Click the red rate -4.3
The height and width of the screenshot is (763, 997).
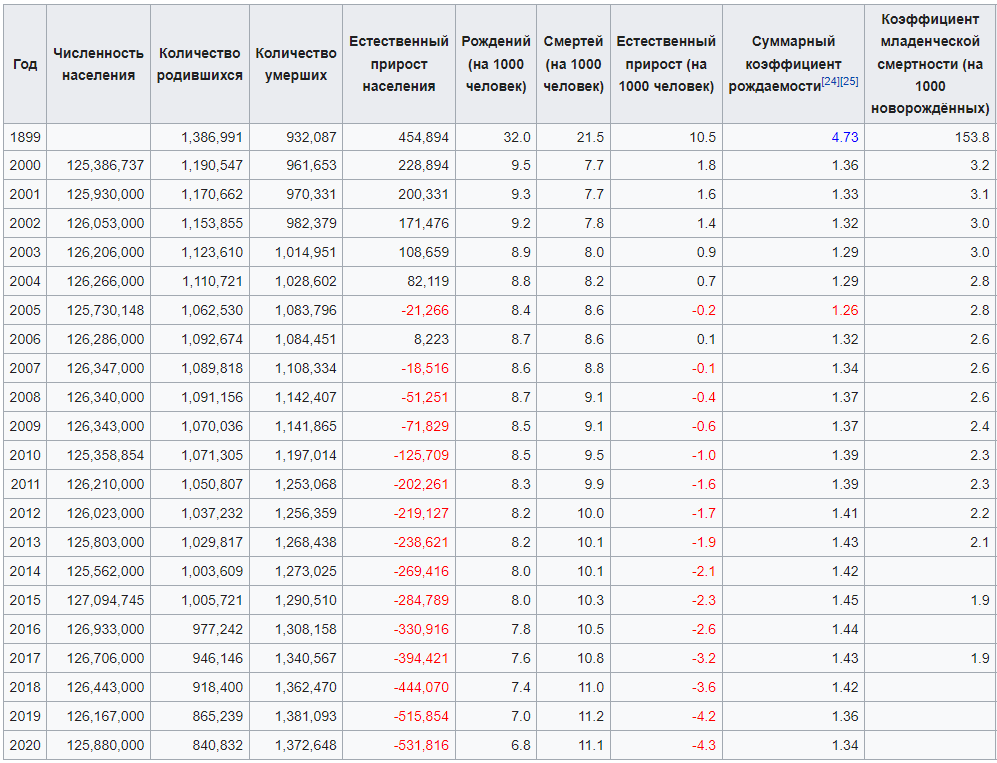[x=704, y=746]
